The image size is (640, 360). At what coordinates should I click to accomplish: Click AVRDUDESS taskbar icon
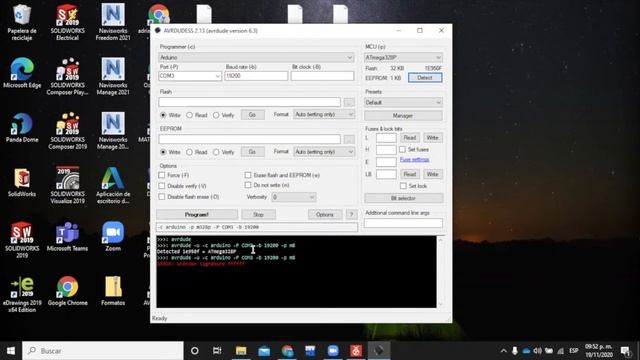coord(379,351)
